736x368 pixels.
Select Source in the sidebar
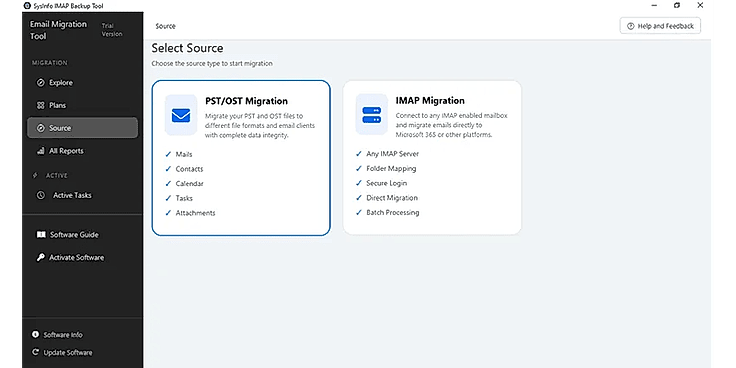click(x=82, y=128)
